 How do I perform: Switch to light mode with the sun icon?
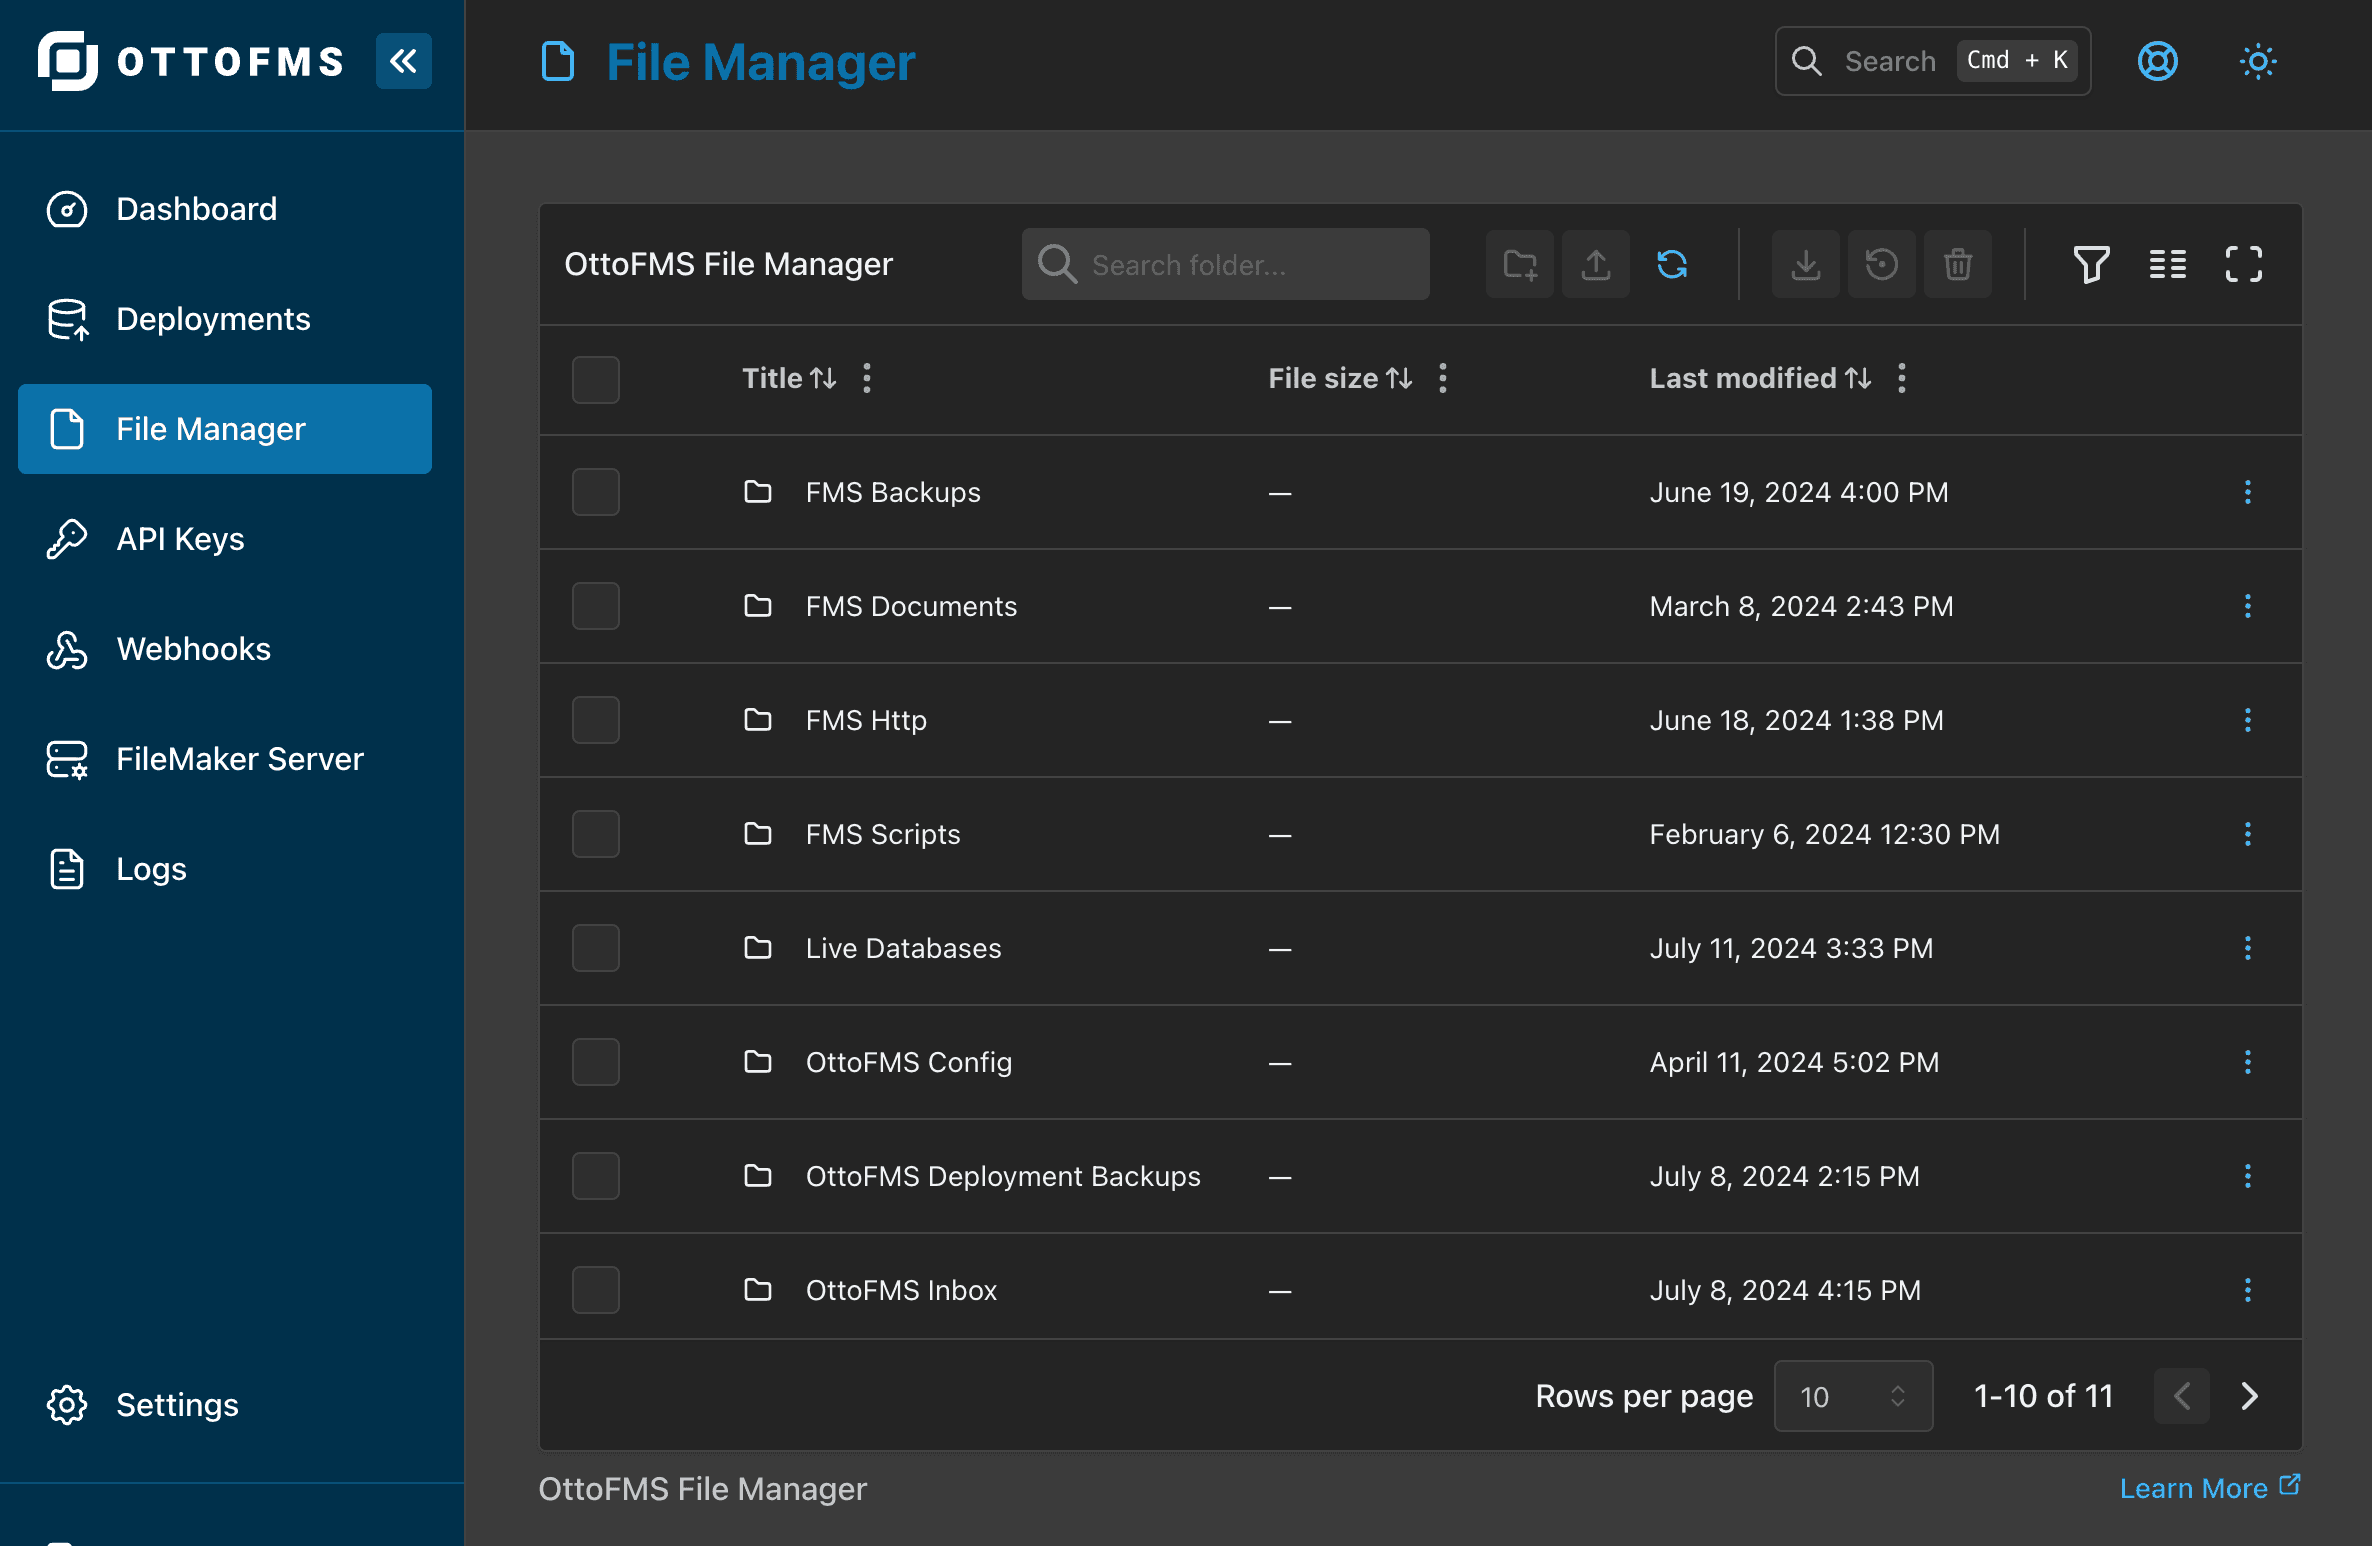2257,61
